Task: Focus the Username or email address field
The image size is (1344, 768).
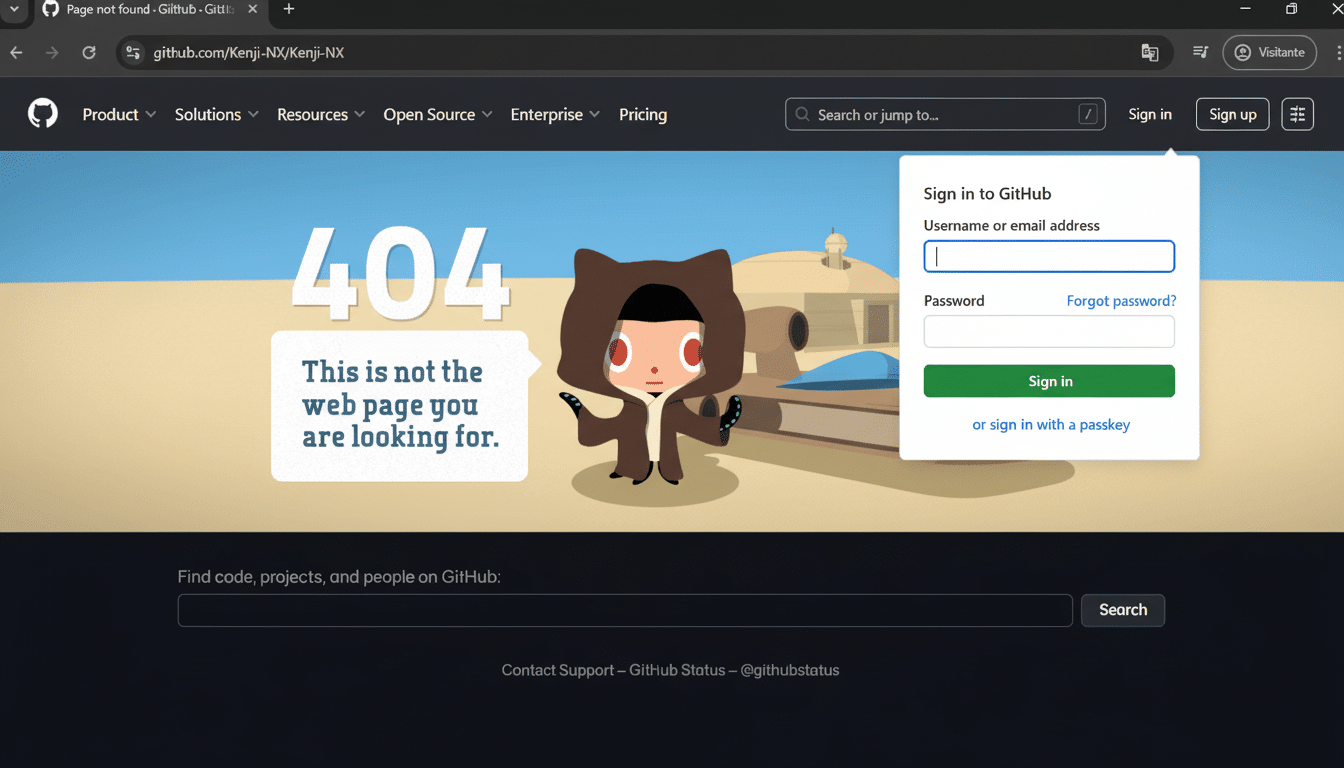Action: [1049, 256]
